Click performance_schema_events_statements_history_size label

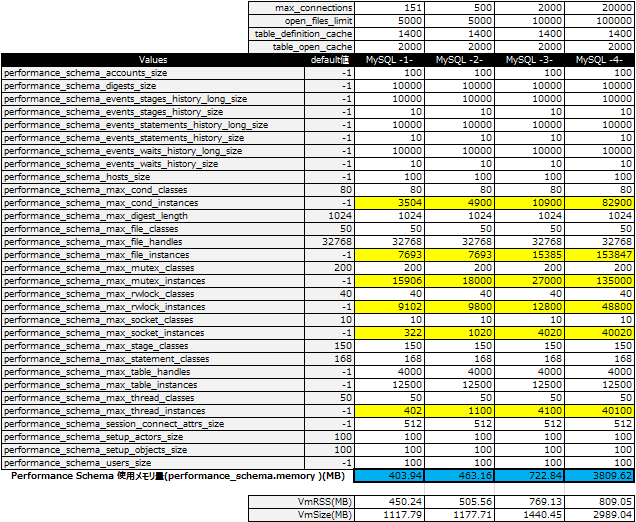coord(153,138)
